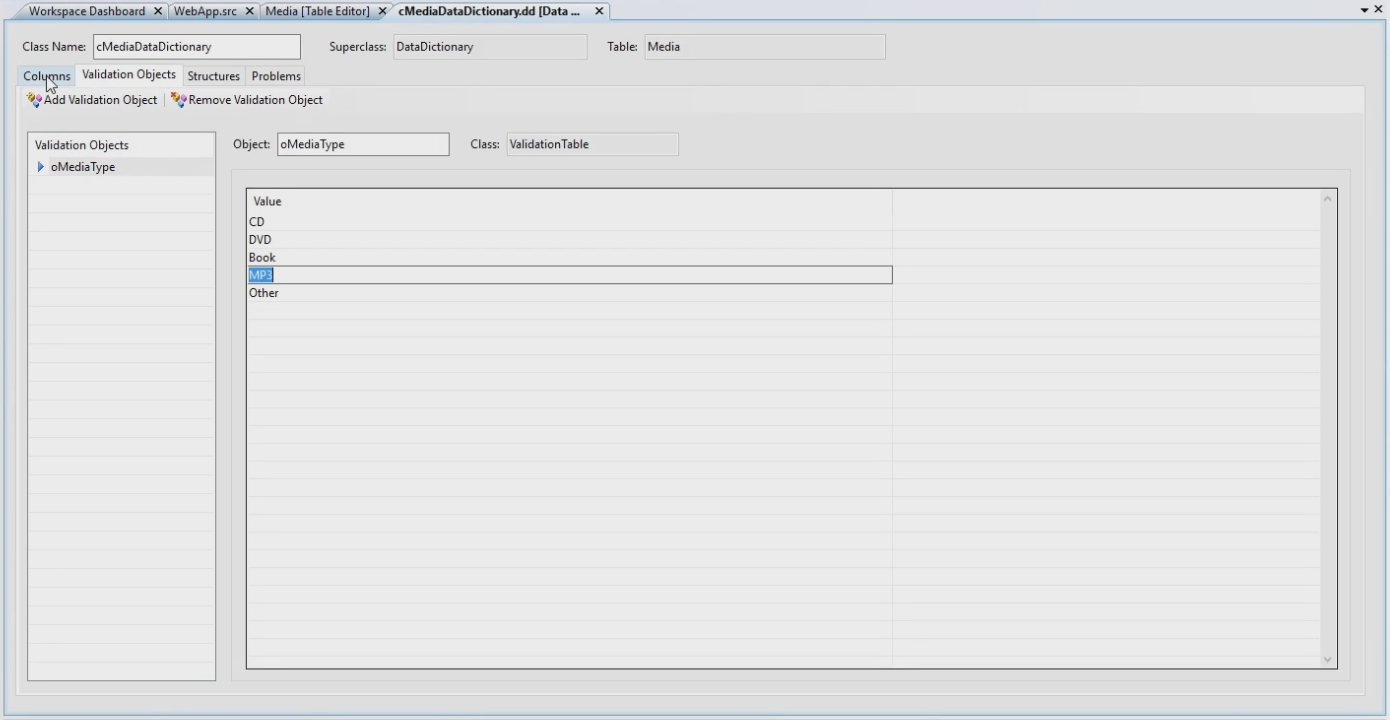The height and width of the screenshot is (720, 1390).
Task: Switch to the Columns tab
Action: point(47,76)
